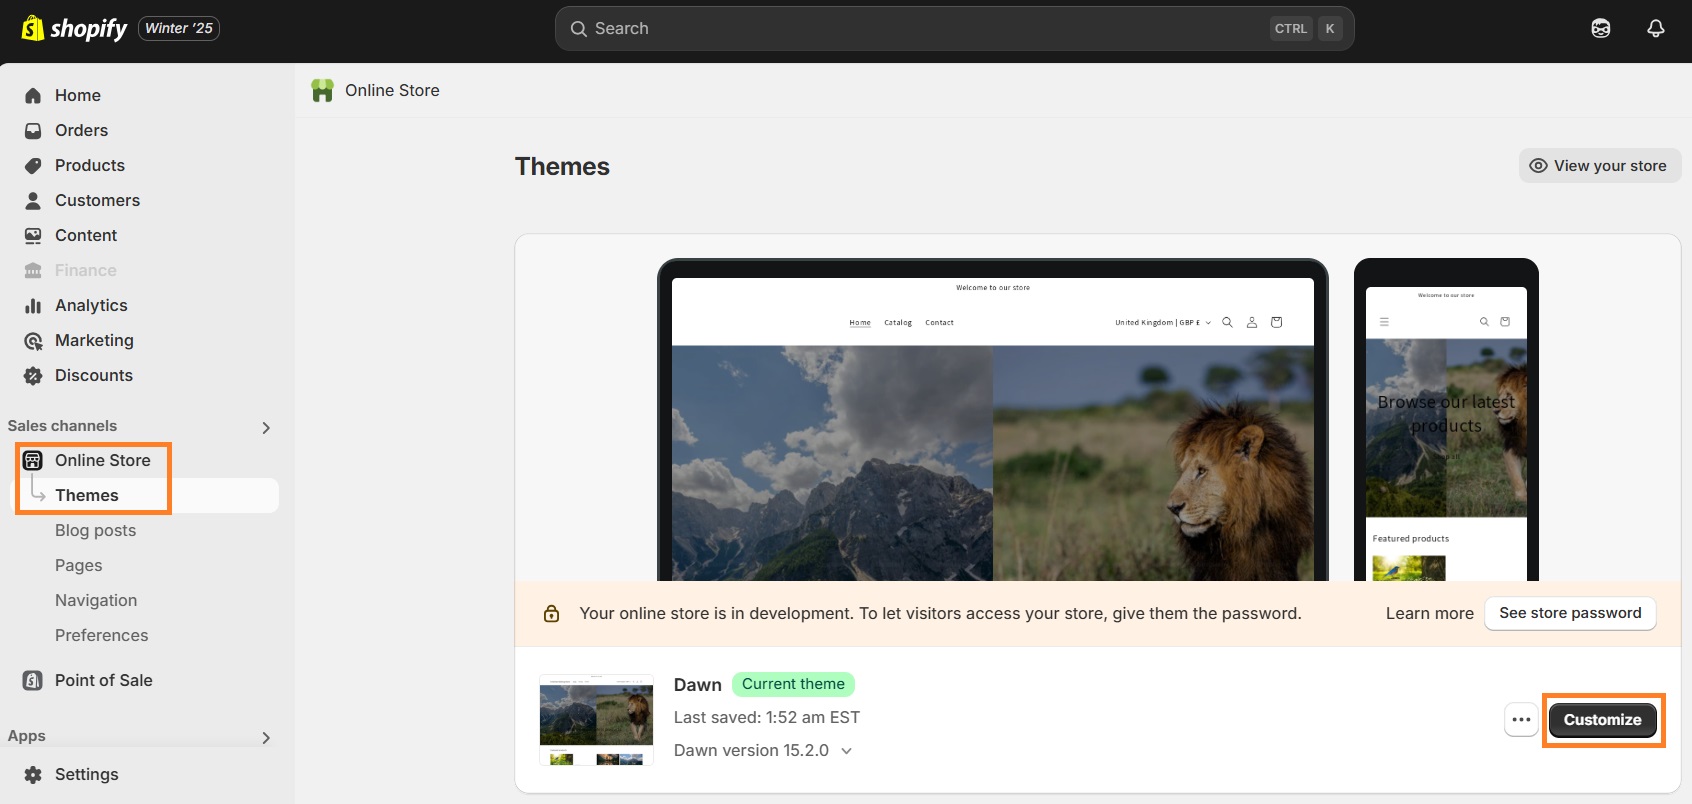This screenshot has width=1692, height=804.
Task: Click the Discounts badge icon
Action: pyautogui.click(x=33, y=376)
